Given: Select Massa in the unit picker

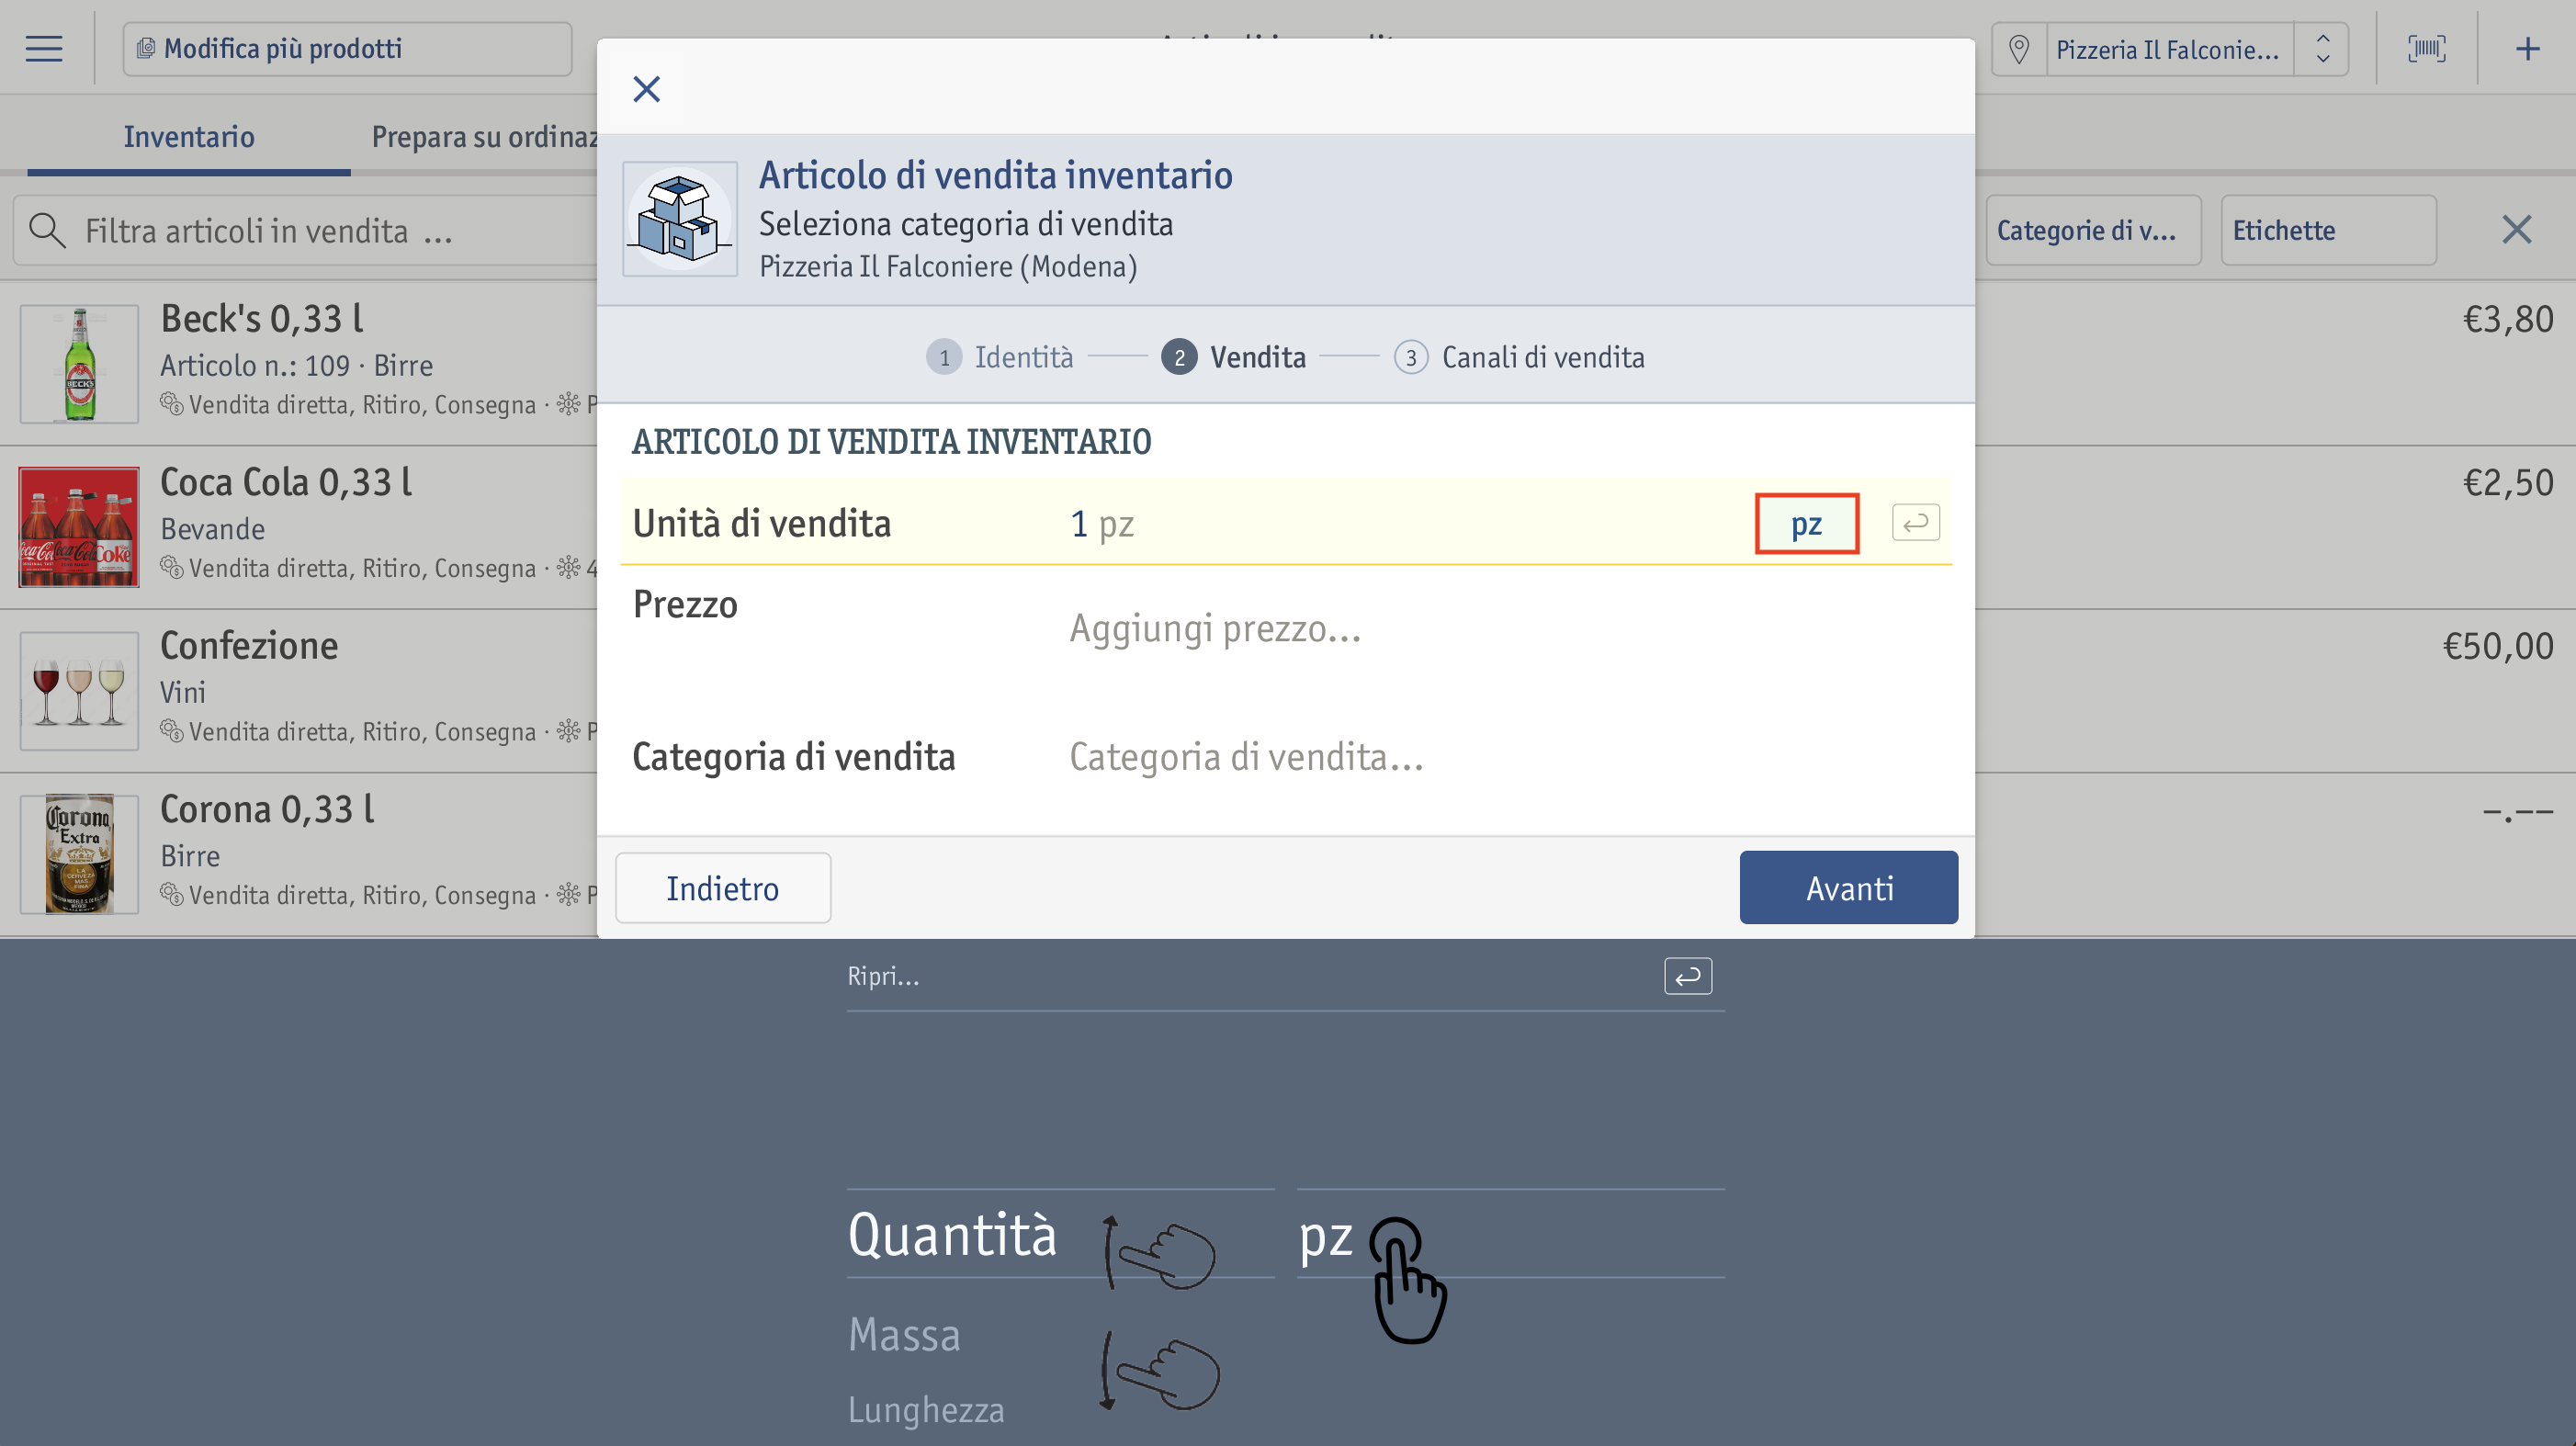Looking at the screenshot, I should pyautogui.click(x=904, y=1334).
